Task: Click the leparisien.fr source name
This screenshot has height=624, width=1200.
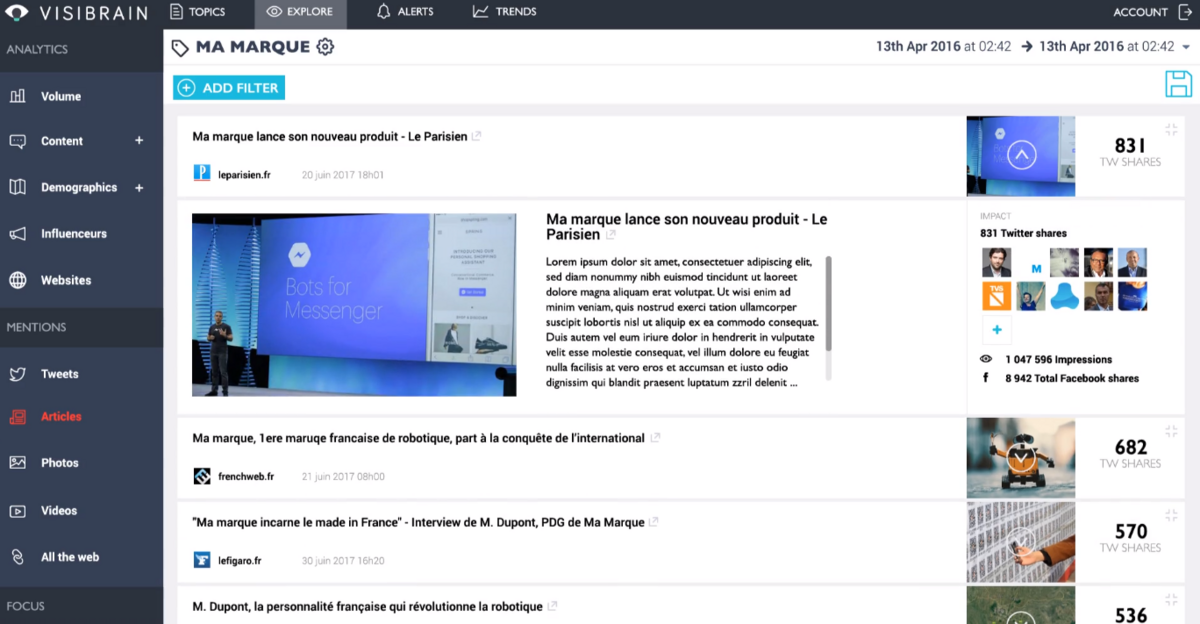Action: click(x=244, y=174)
